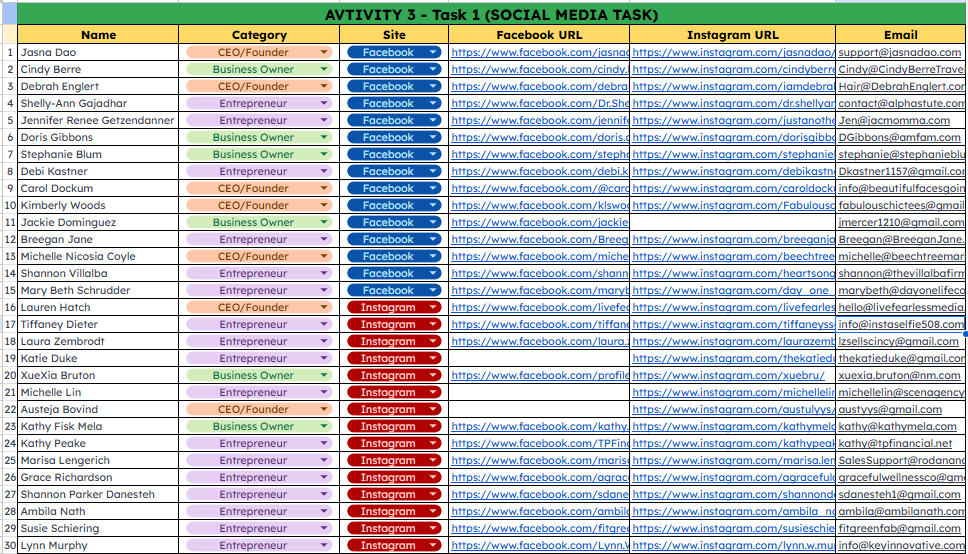Open Category dropdown for Austeja Bovind

pyautogui.click(x=323, y=409)
